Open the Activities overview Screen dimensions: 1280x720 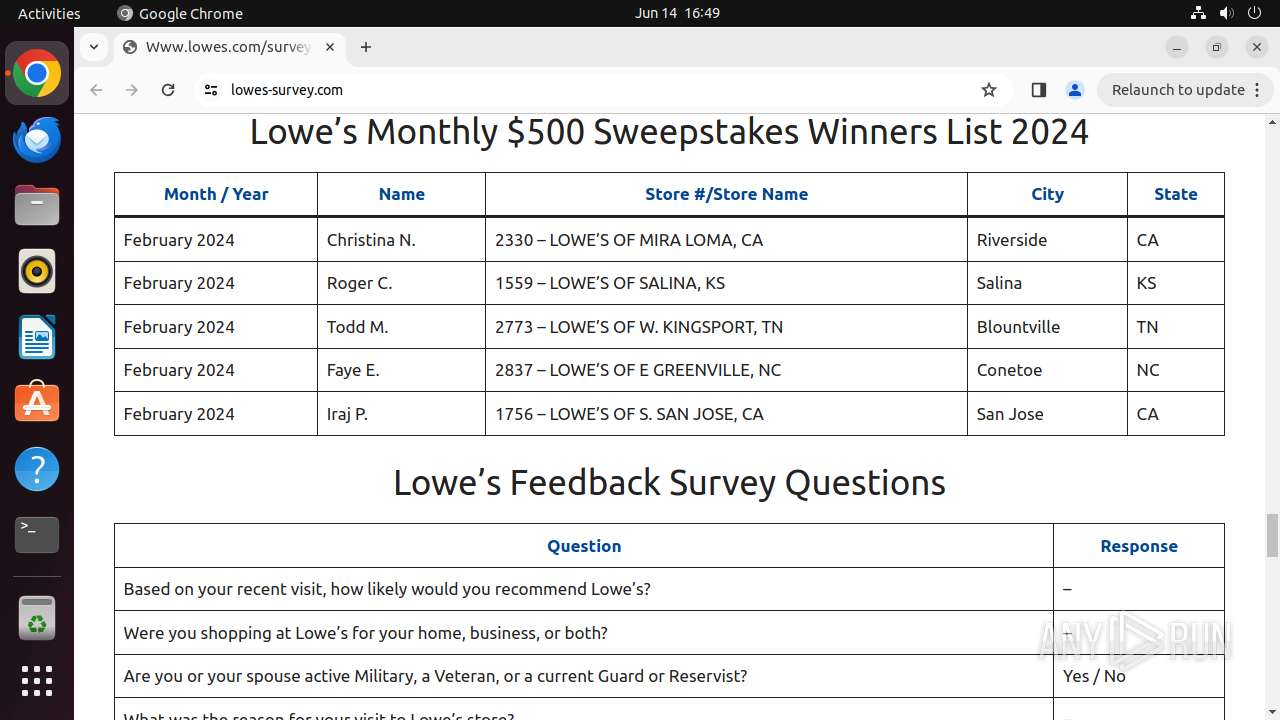(49, 13)
